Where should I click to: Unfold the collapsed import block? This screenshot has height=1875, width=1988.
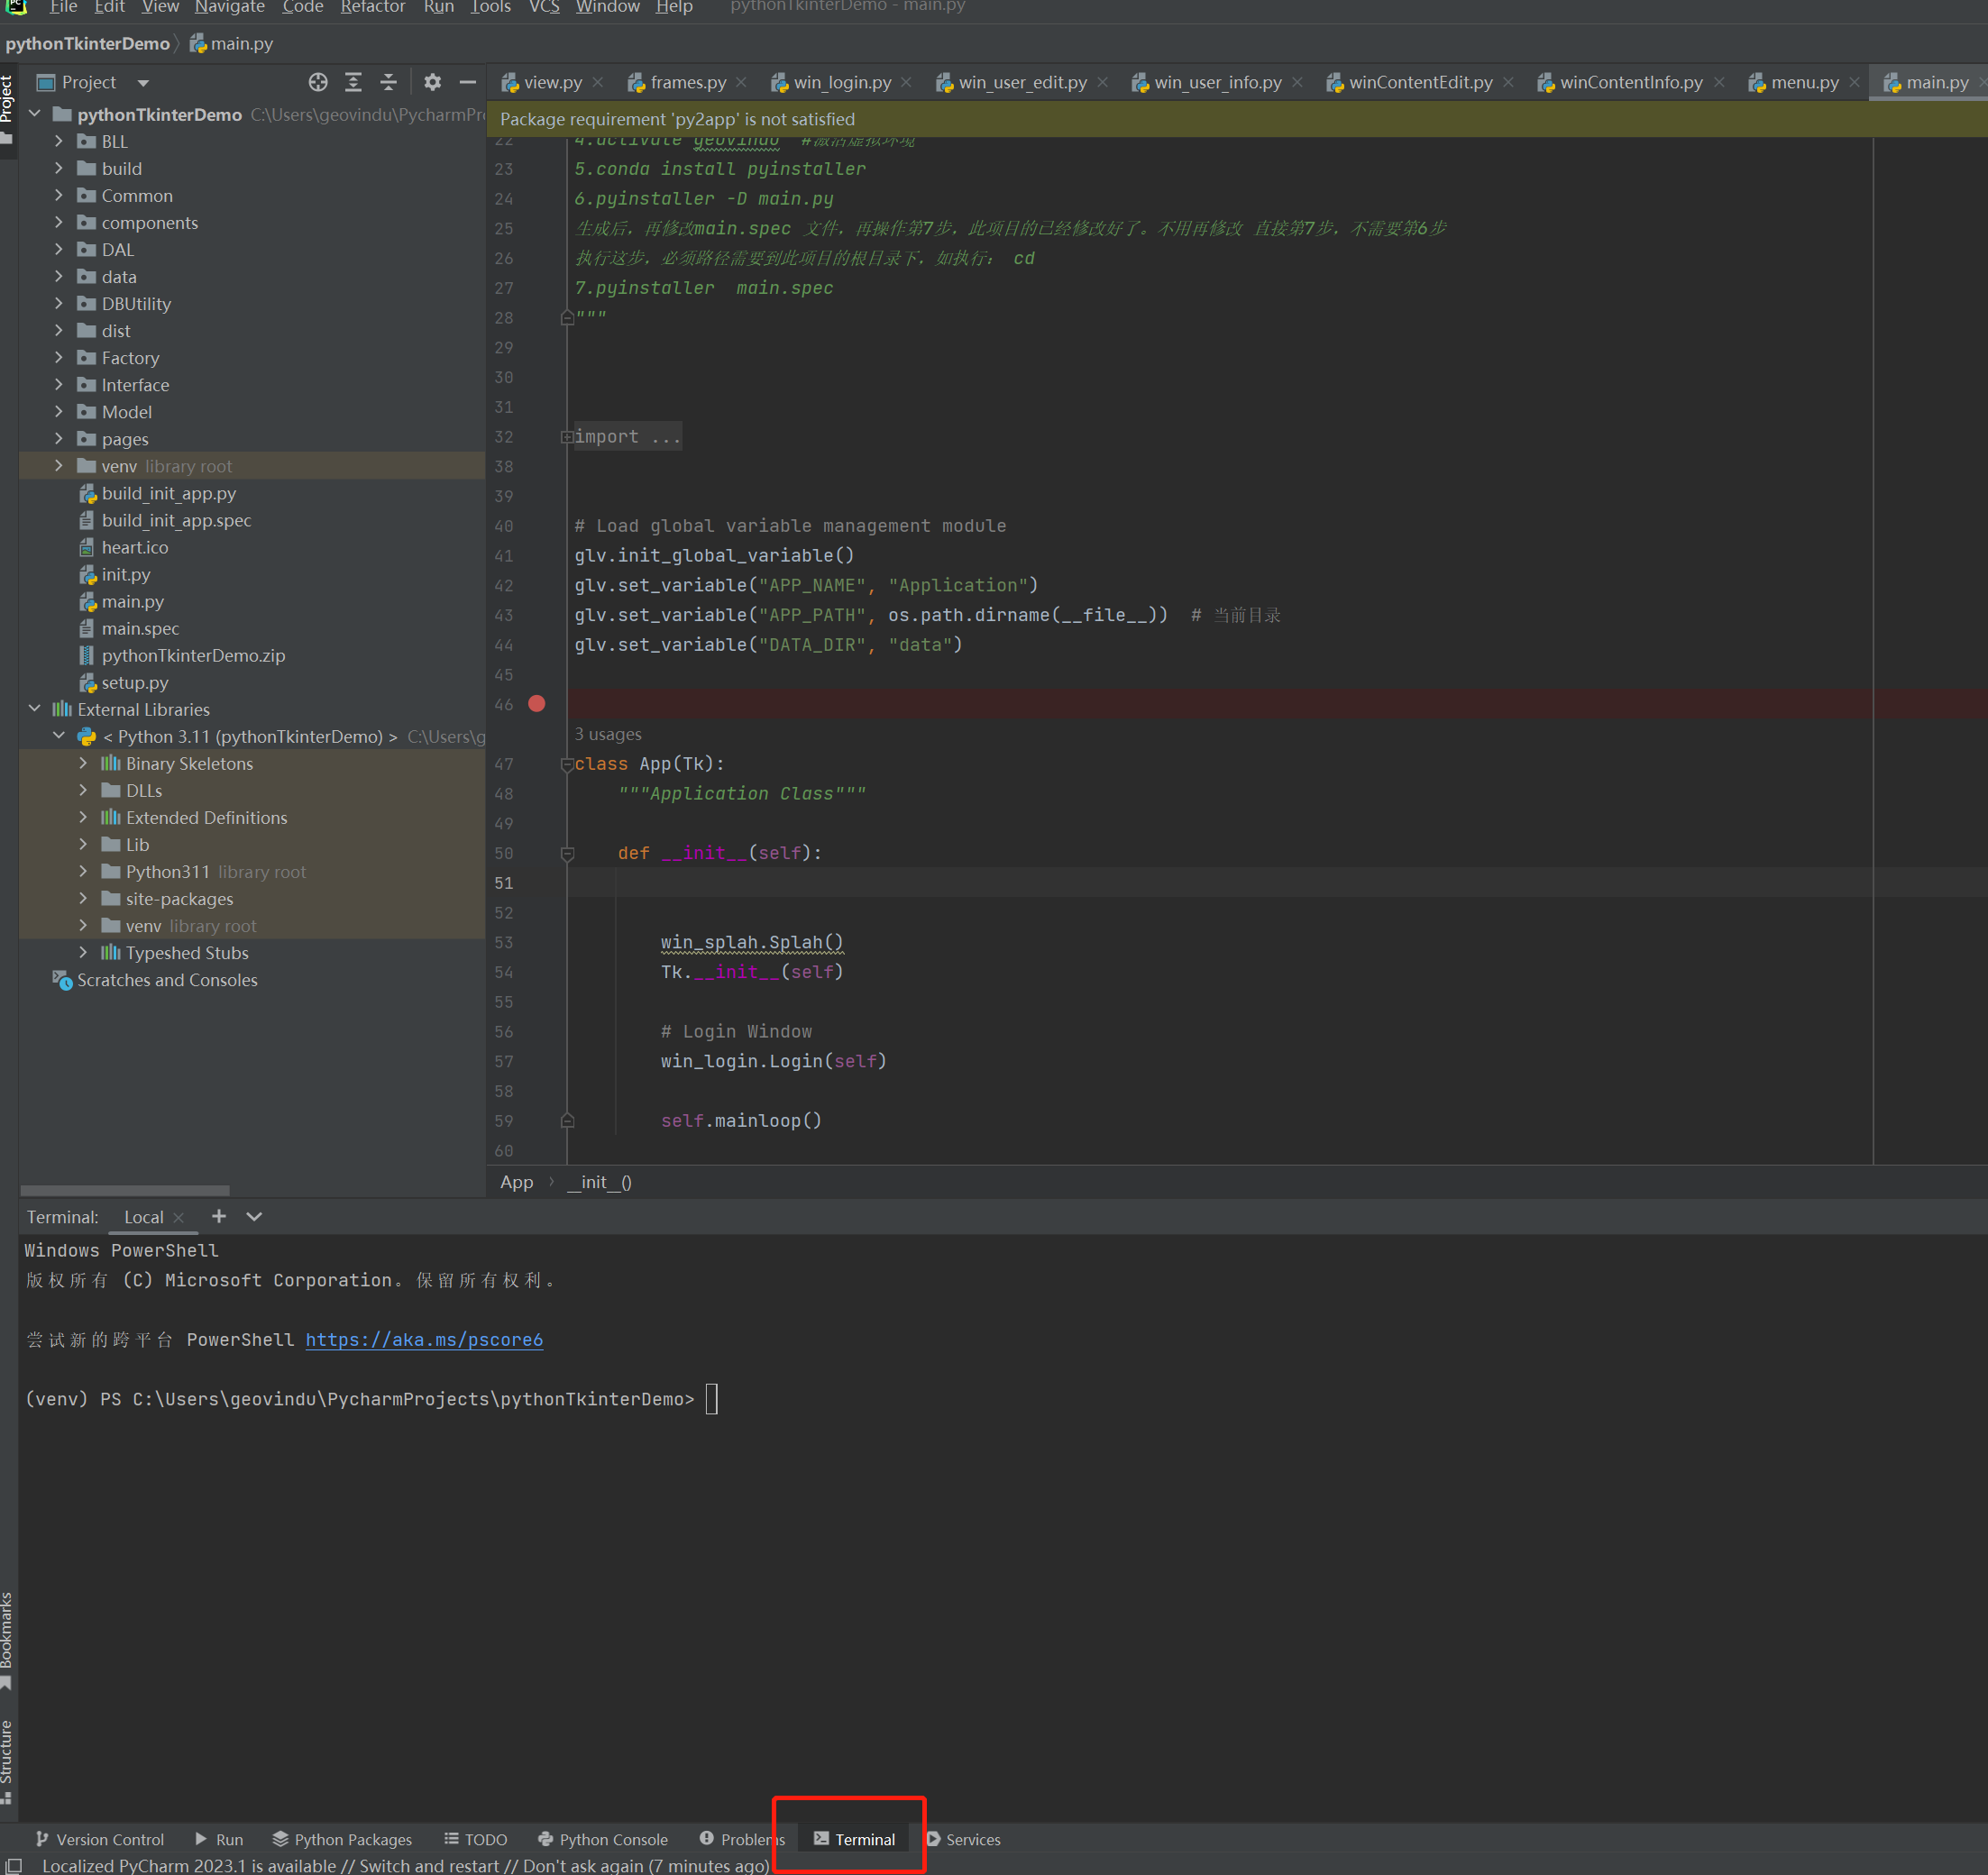coord(567,437)
